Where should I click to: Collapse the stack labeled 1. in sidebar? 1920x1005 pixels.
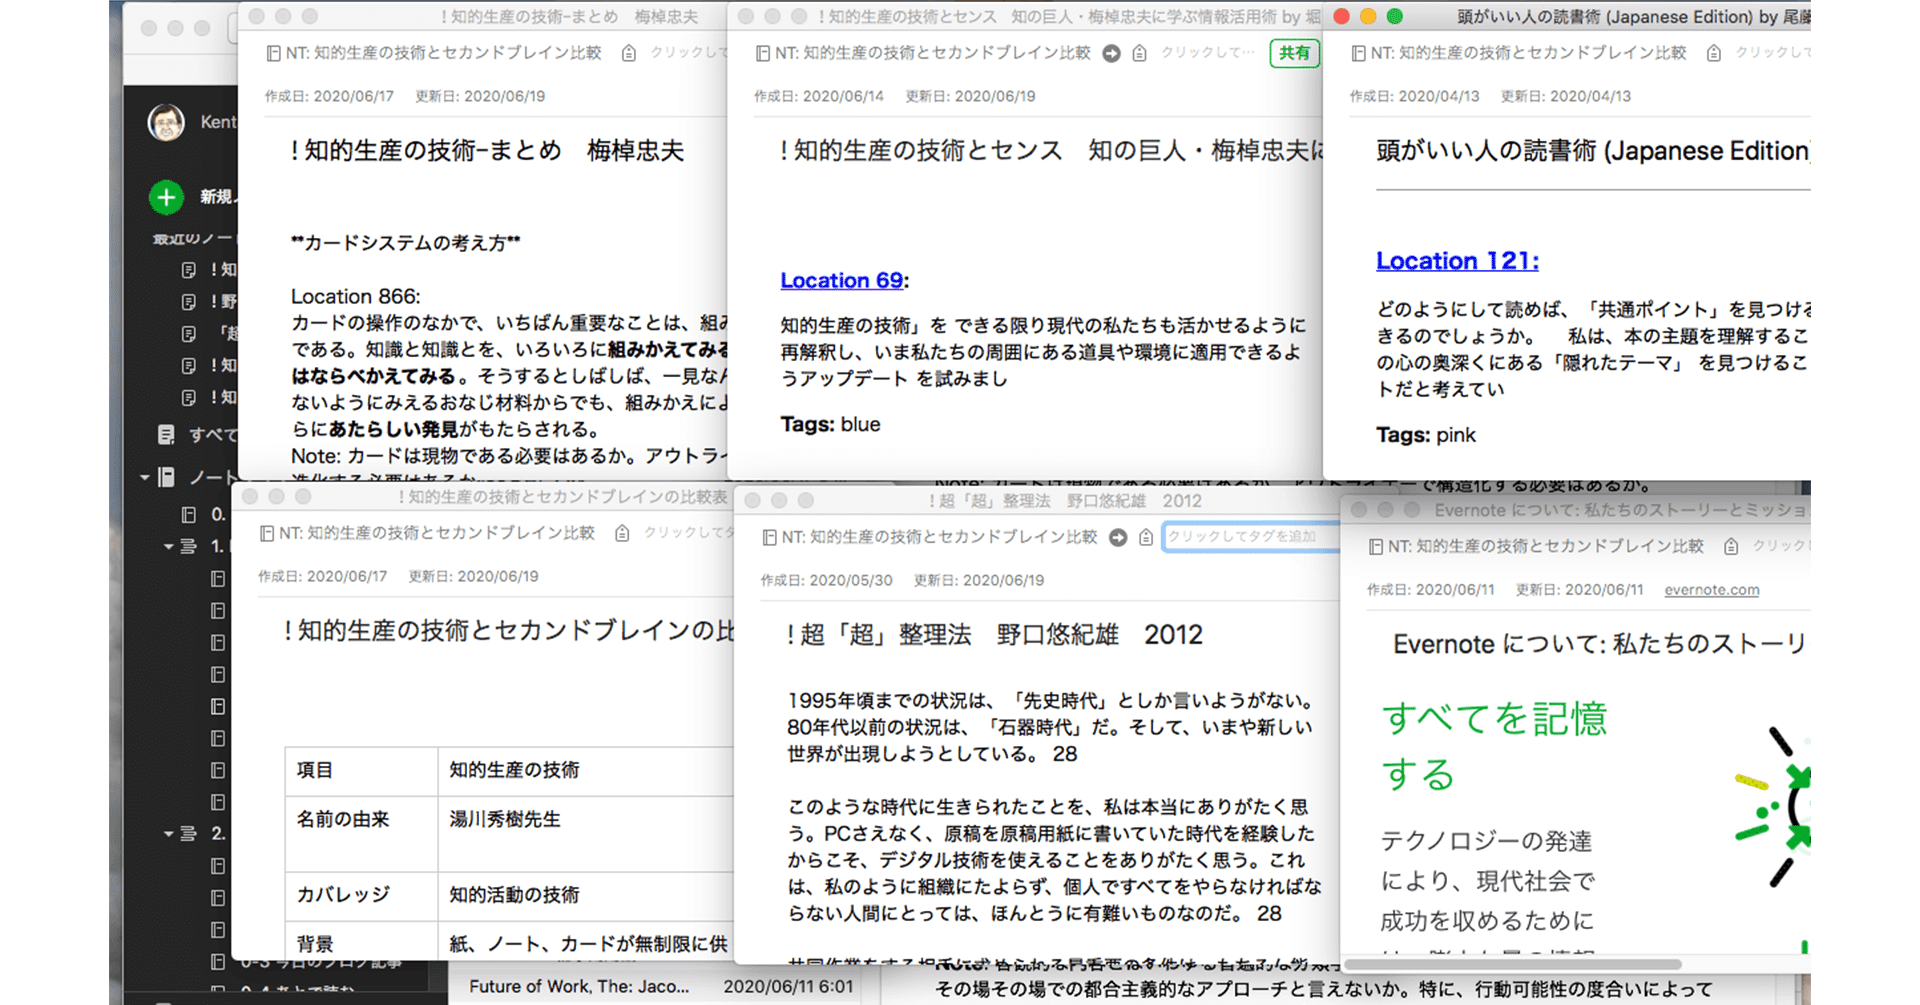(x=168, y=547)
